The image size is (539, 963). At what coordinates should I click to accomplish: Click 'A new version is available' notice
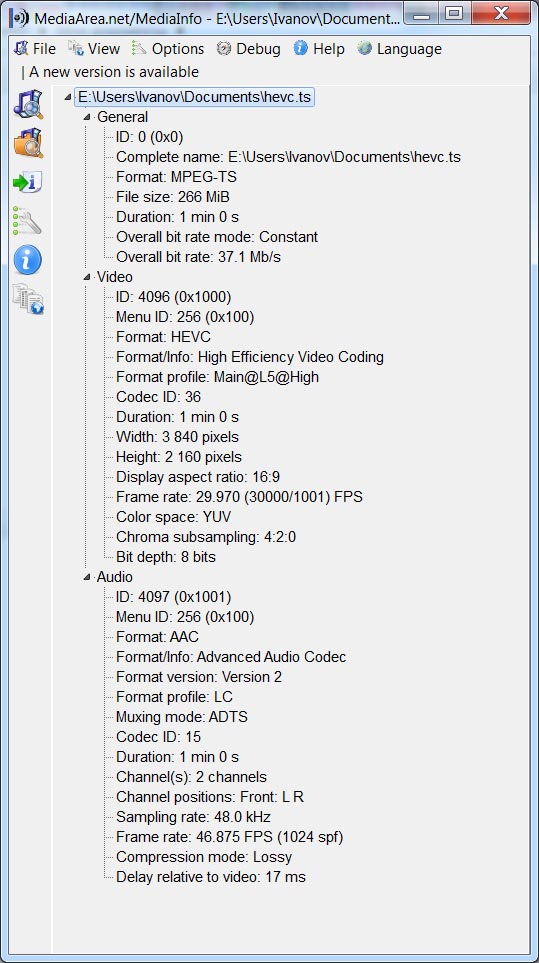pos(114,72)
